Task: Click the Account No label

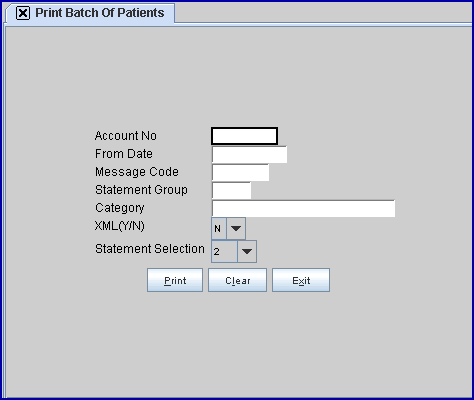Action: coord(126,136)
